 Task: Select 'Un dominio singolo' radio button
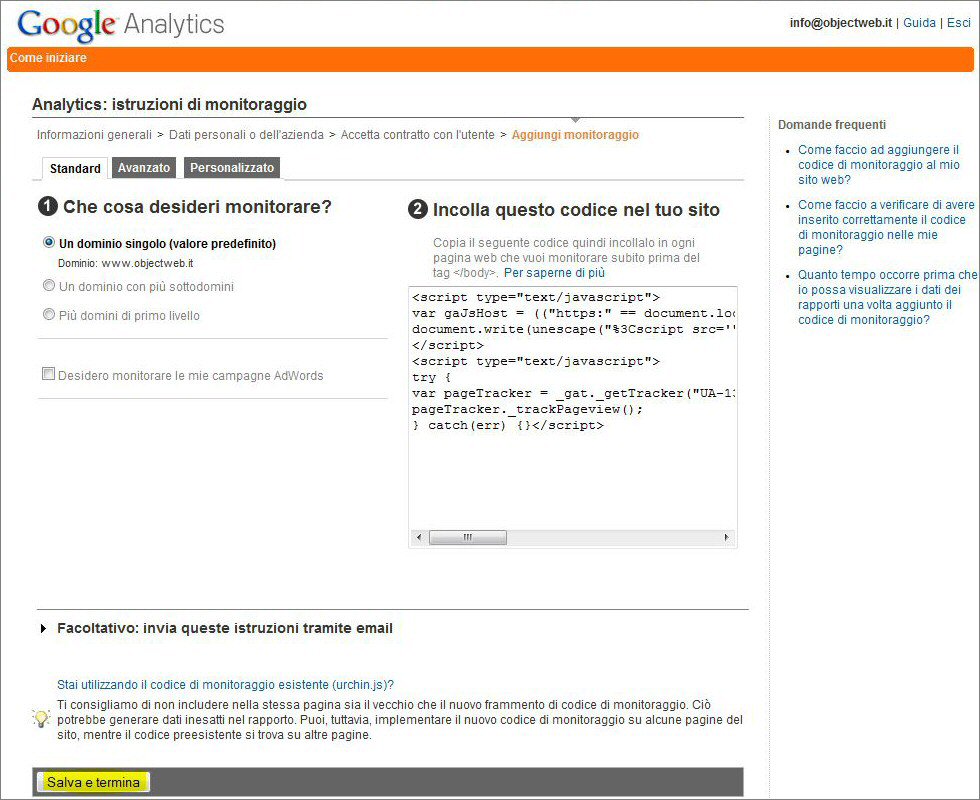49,242
